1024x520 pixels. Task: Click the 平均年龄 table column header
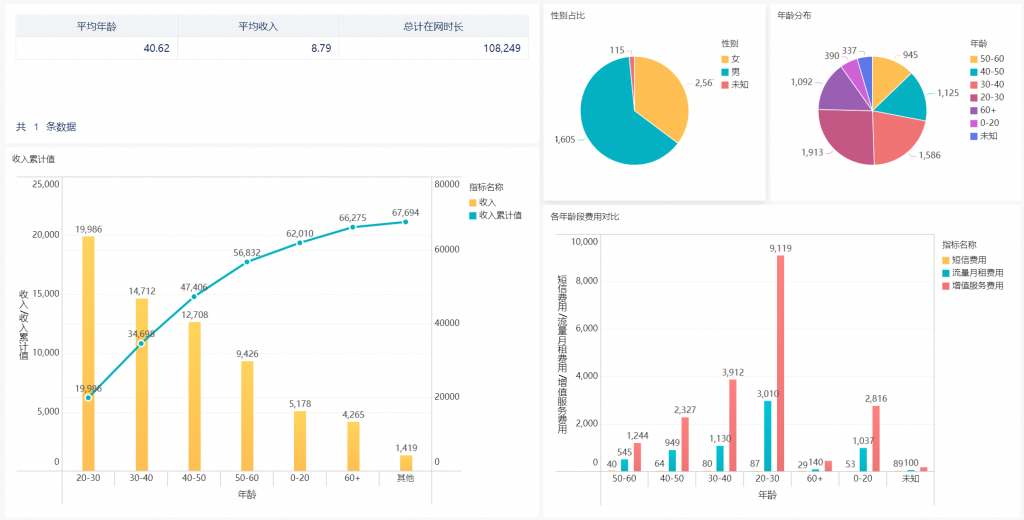click(96, 26)
